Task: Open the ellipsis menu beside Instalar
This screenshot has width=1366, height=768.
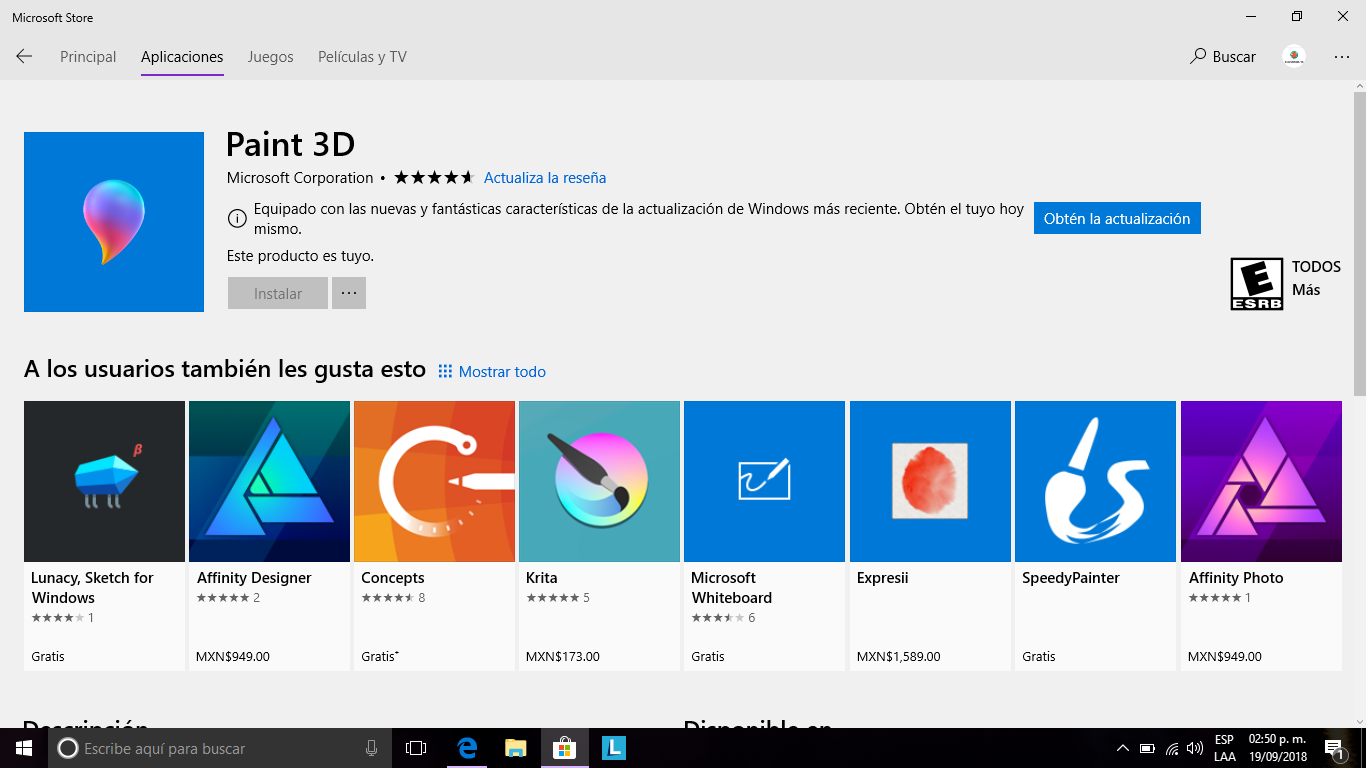Action: (x=349, y=293)
